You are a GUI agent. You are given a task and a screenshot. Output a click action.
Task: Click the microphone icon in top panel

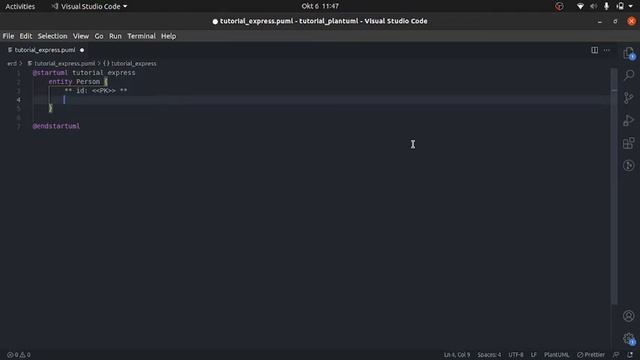click(607, 6)
